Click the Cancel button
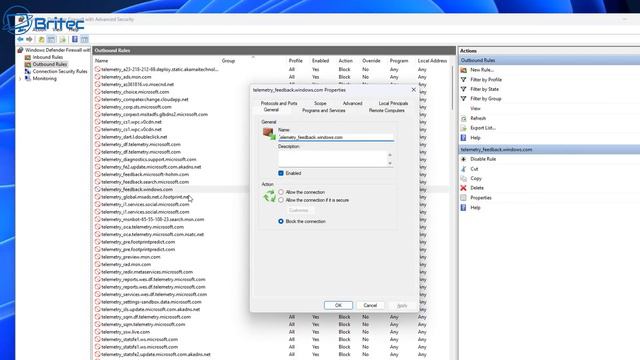Viewport: 640px width, 360px height. pos(370,305)
